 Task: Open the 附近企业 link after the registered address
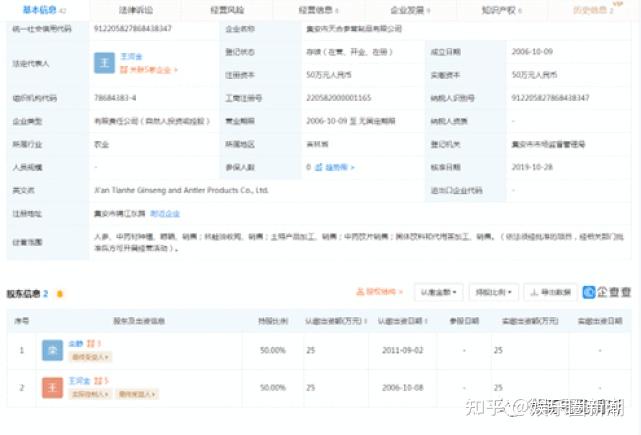pos(165,213)
